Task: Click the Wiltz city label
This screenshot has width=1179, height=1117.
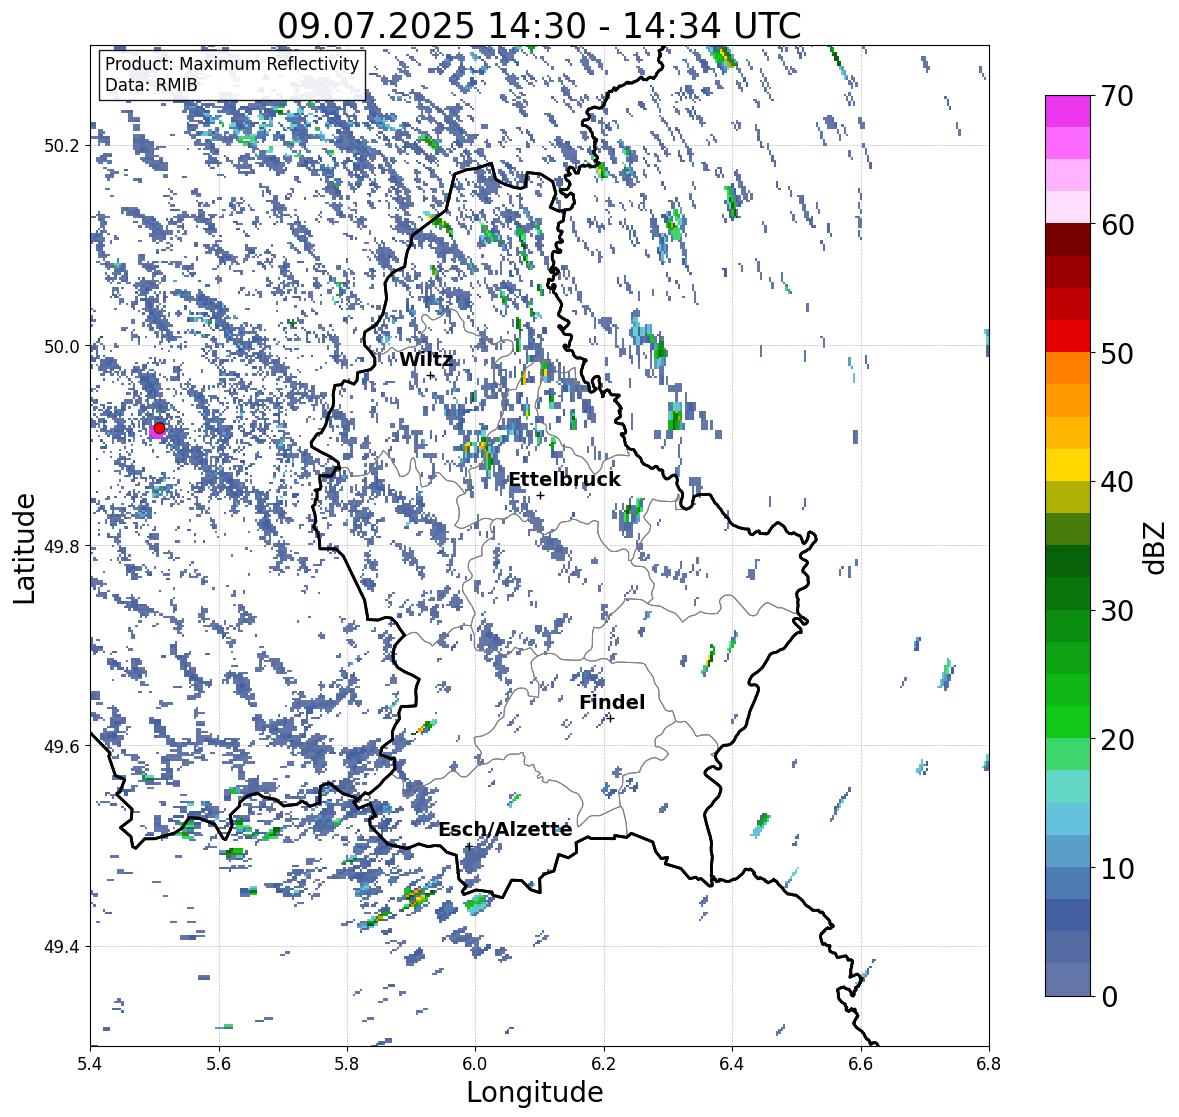Action: [x=426, y=359]
